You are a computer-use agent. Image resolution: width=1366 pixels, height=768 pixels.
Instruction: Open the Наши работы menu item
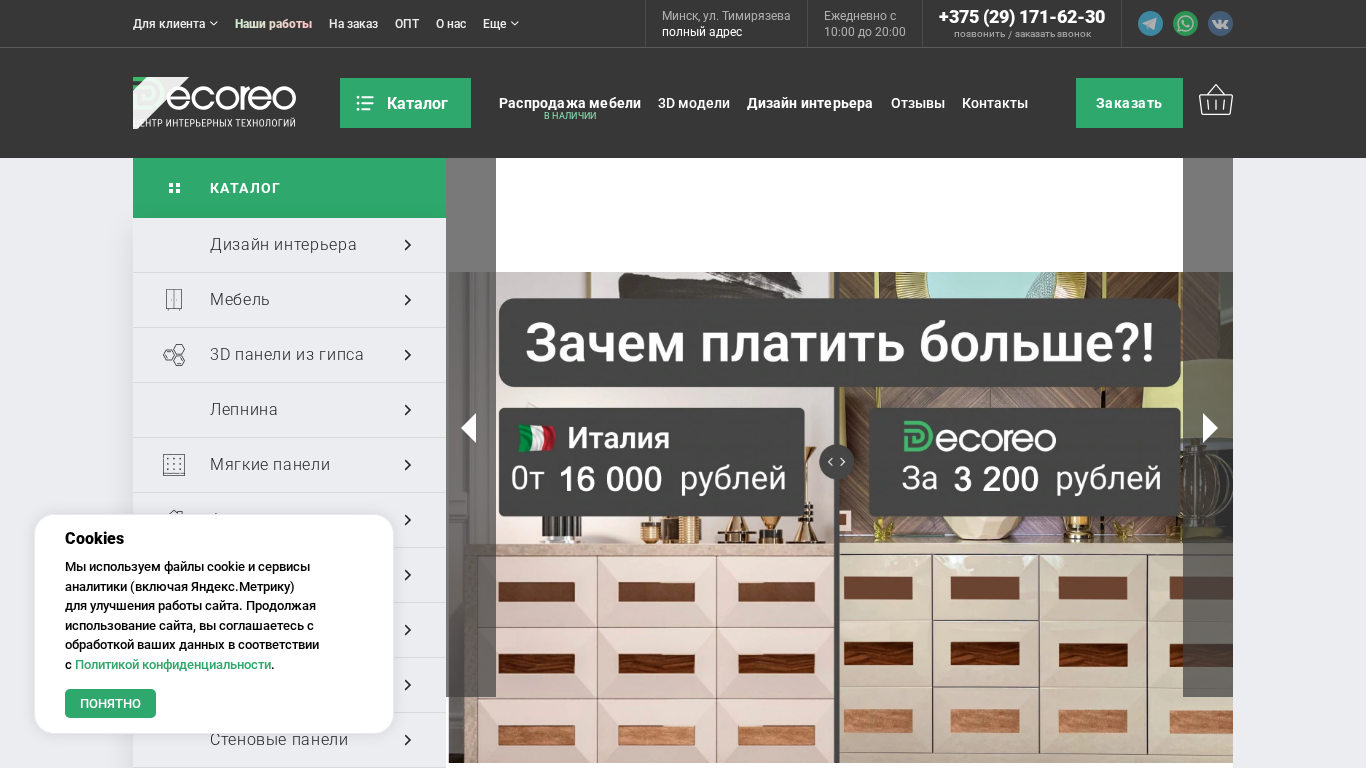point(273,24)
